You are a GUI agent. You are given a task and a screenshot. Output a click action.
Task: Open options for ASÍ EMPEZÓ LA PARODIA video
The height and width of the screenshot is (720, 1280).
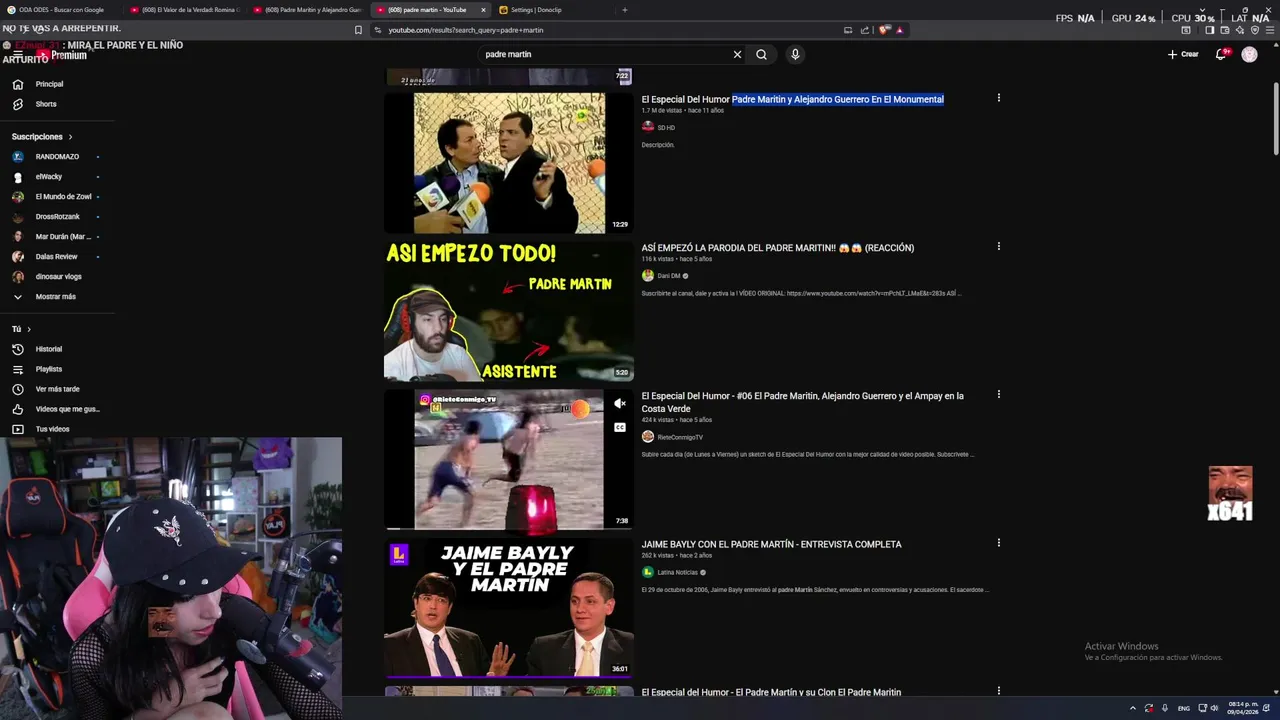[x=998, y=246]
